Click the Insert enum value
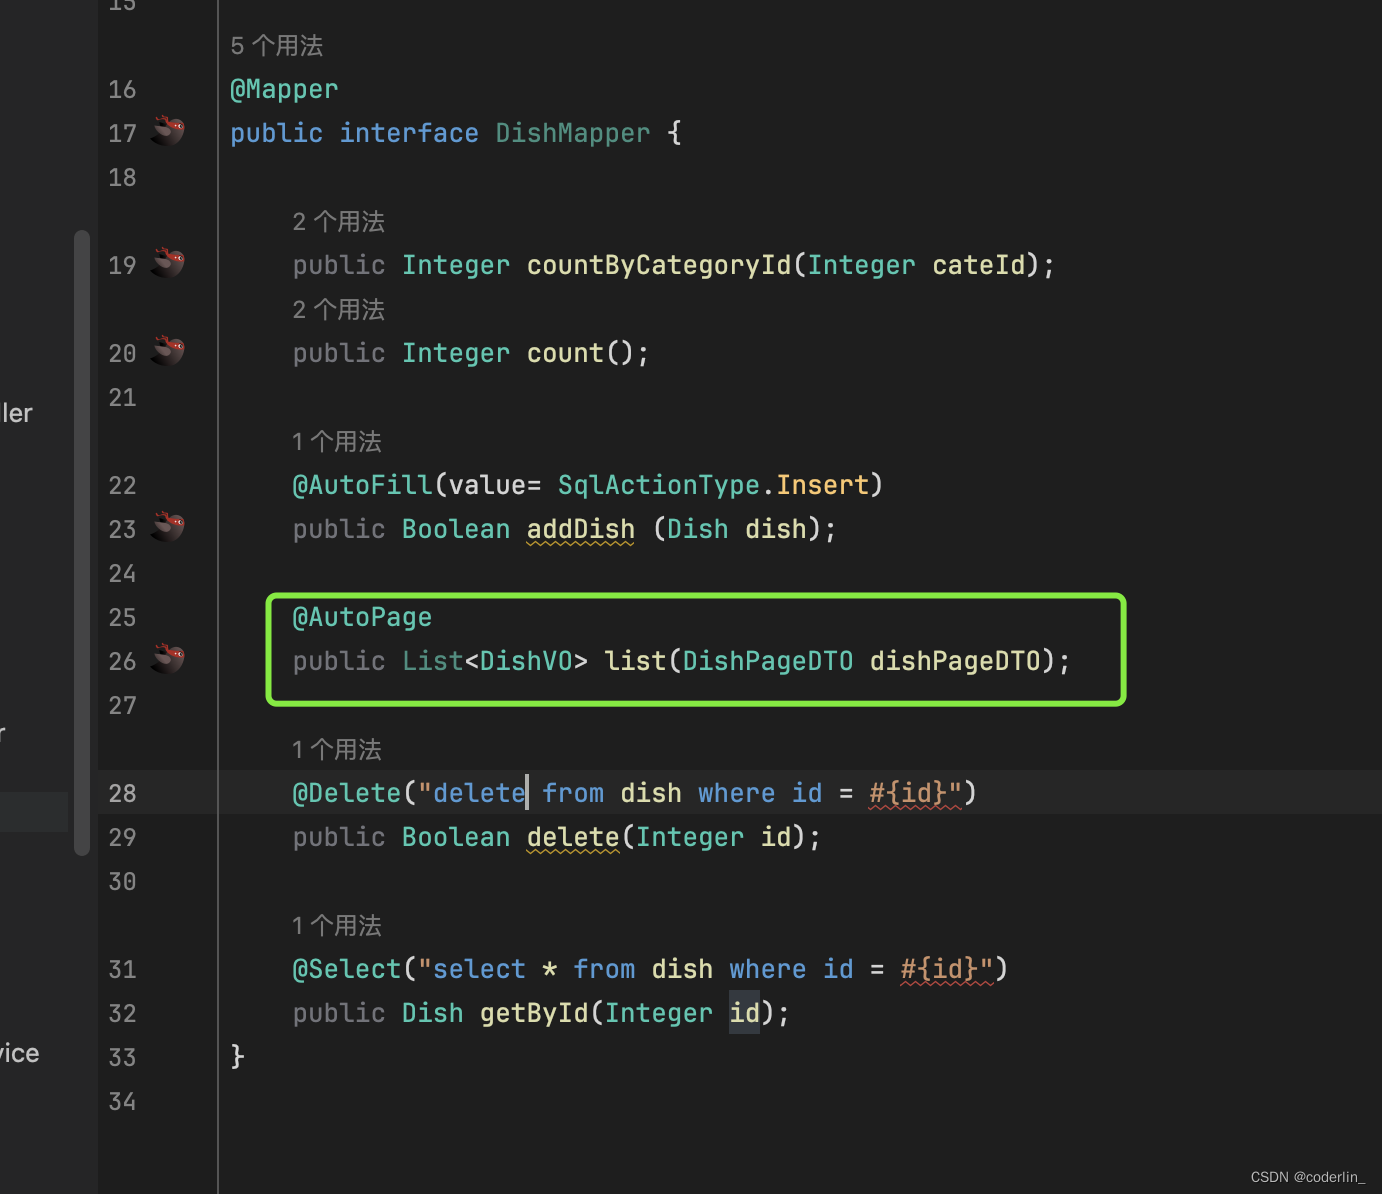 point(823,485)
